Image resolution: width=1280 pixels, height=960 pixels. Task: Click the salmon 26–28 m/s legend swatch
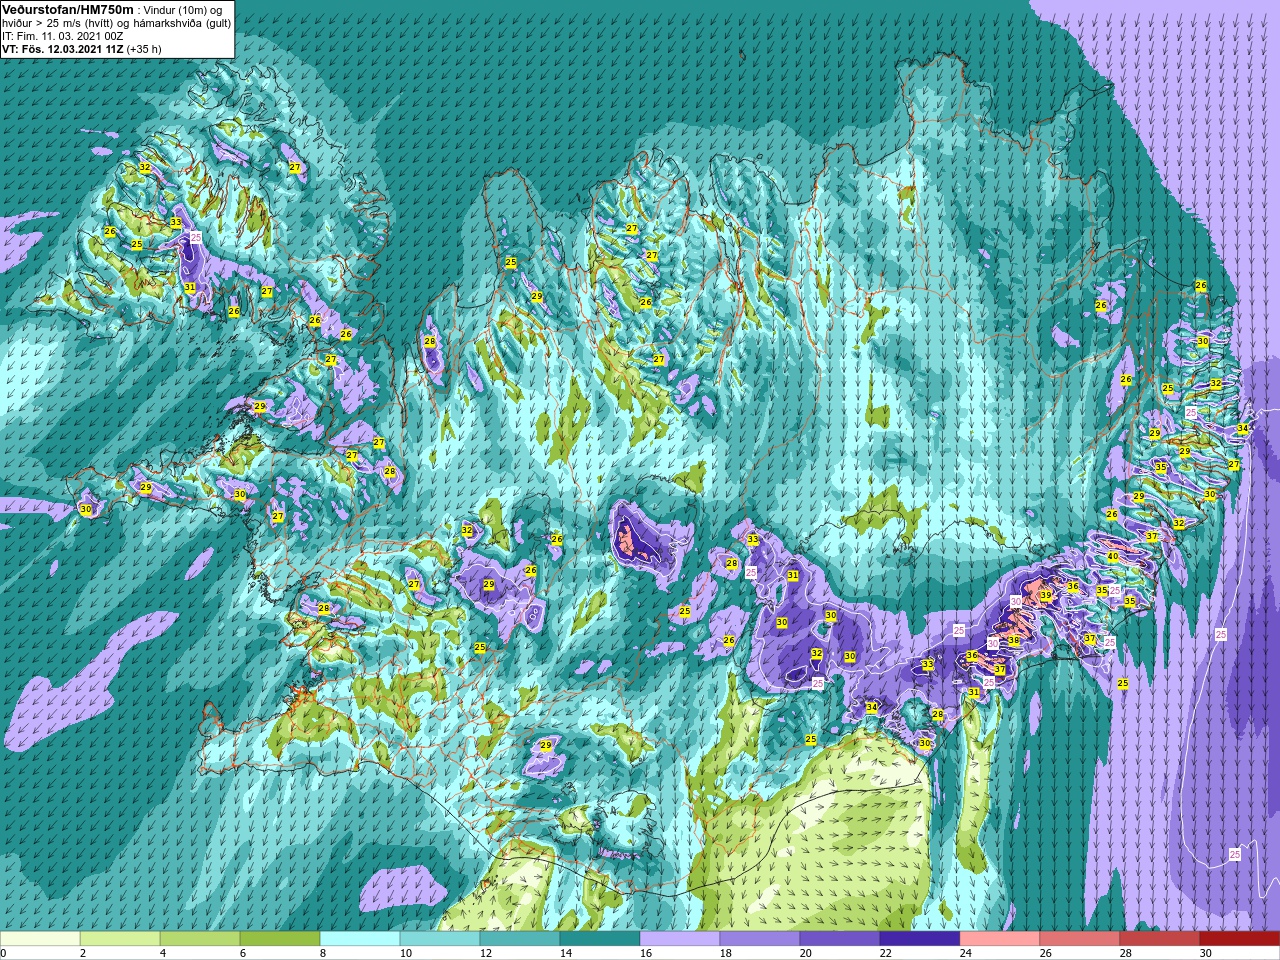(x=1080, y=939)
